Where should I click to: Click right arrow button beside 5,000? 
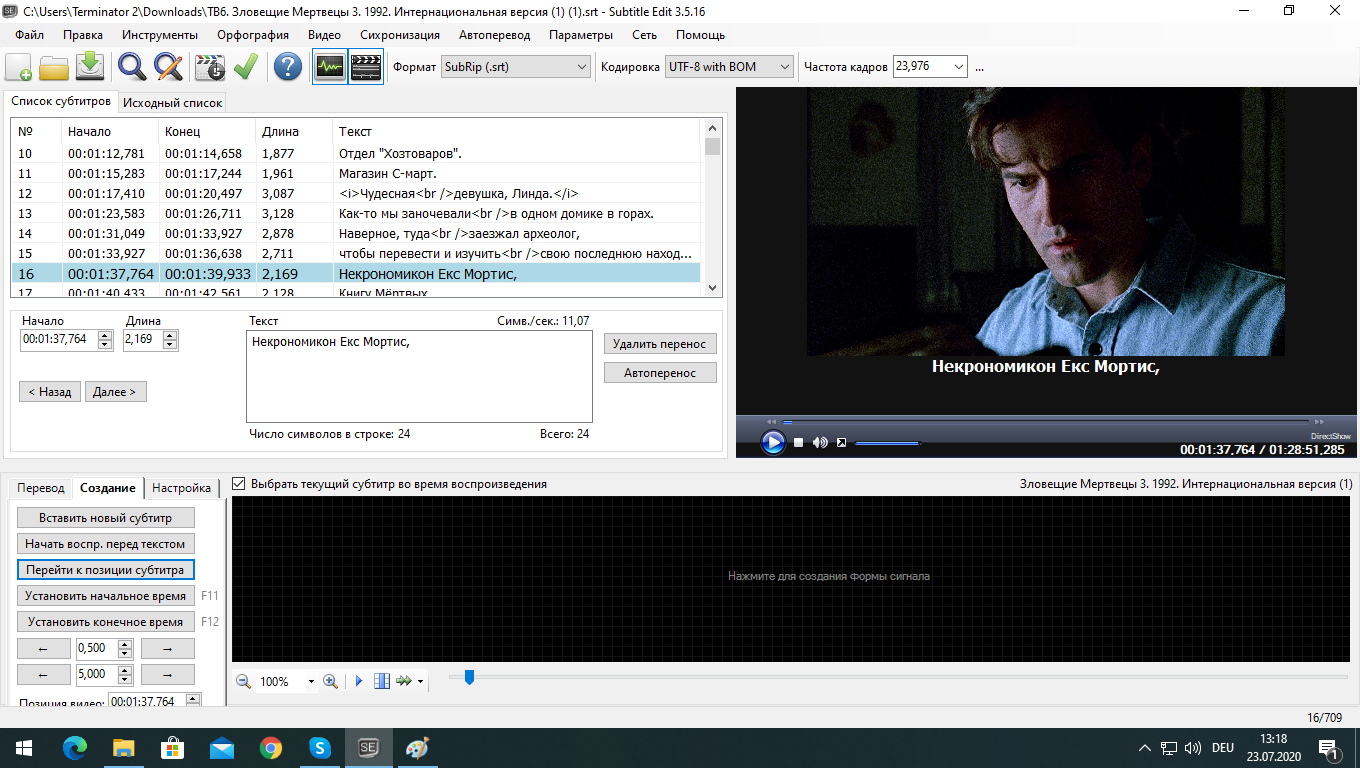168,675
